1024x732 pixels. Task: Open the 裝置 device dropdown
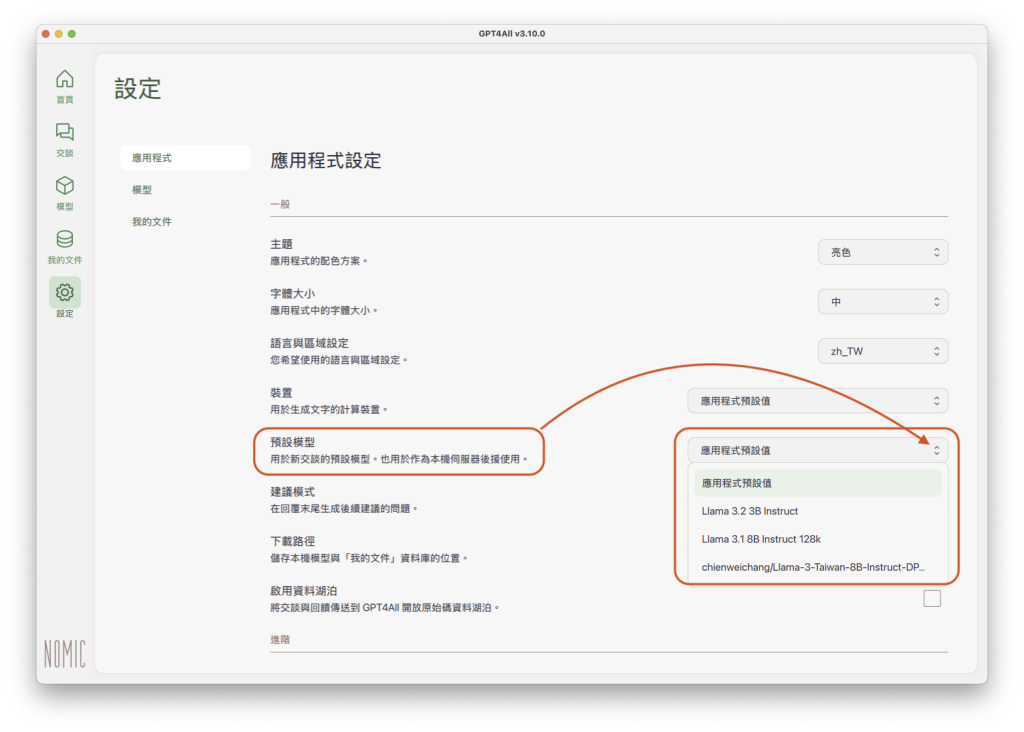tap(817, 400)
